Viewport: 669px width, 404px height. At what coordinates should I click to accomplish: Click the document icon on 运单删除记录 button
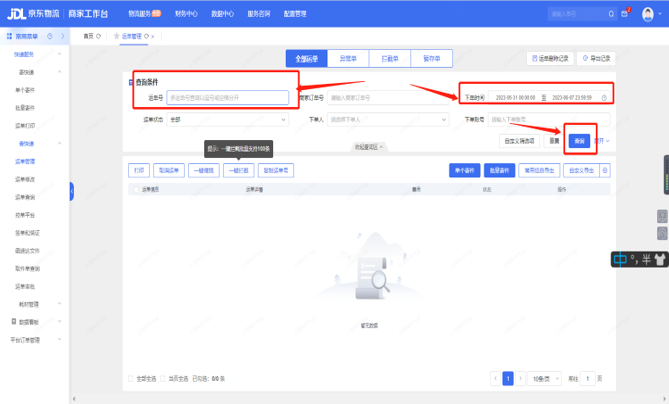pos(535,58)
